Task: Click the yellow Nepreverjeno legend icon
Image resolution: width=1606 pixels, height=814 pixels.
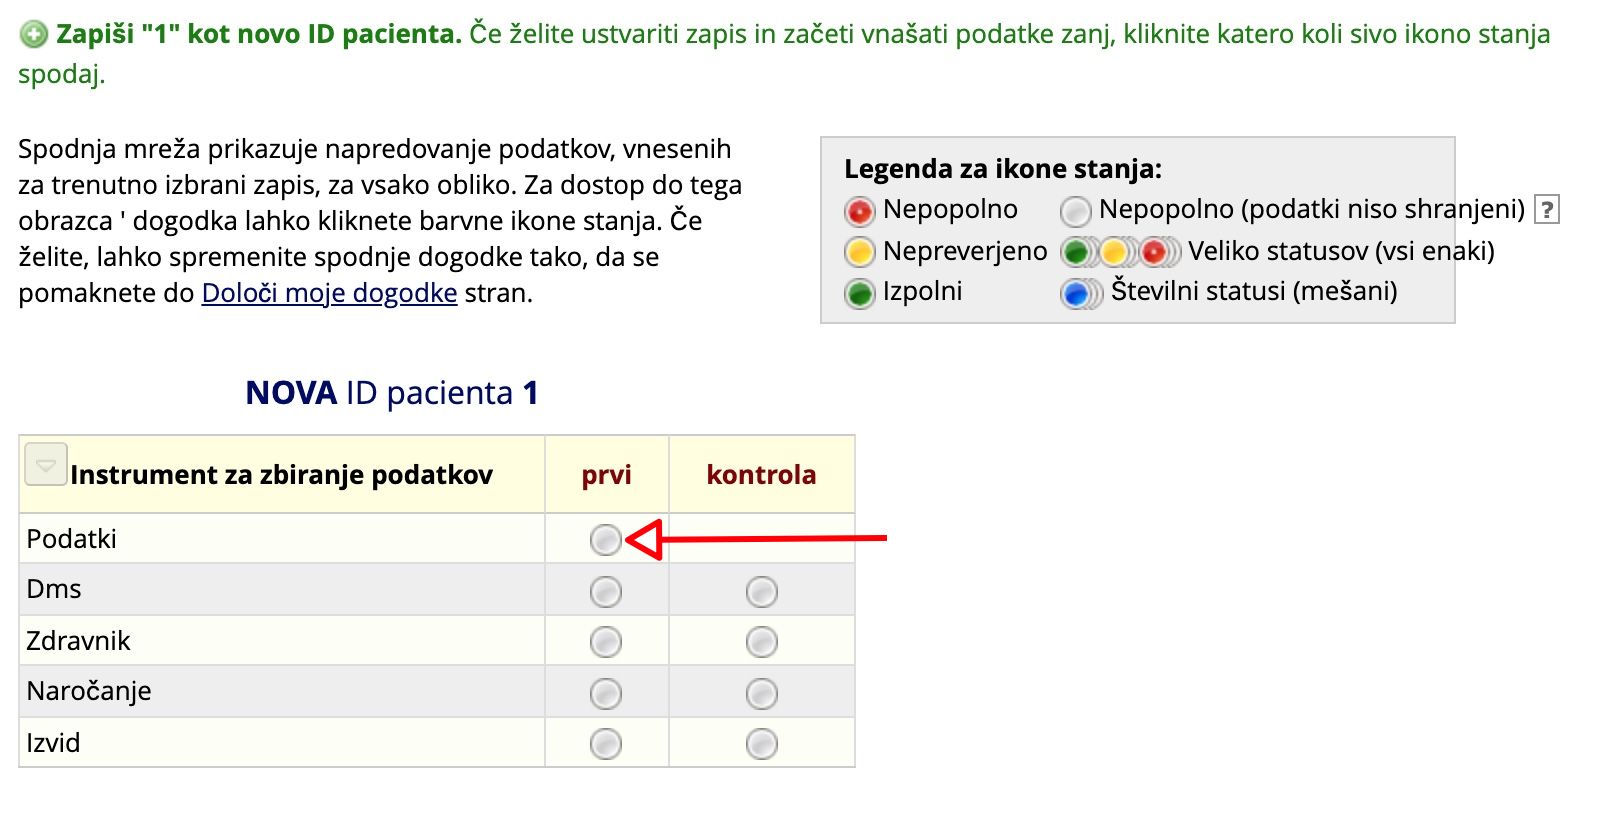Action: (x=859, y=252)
